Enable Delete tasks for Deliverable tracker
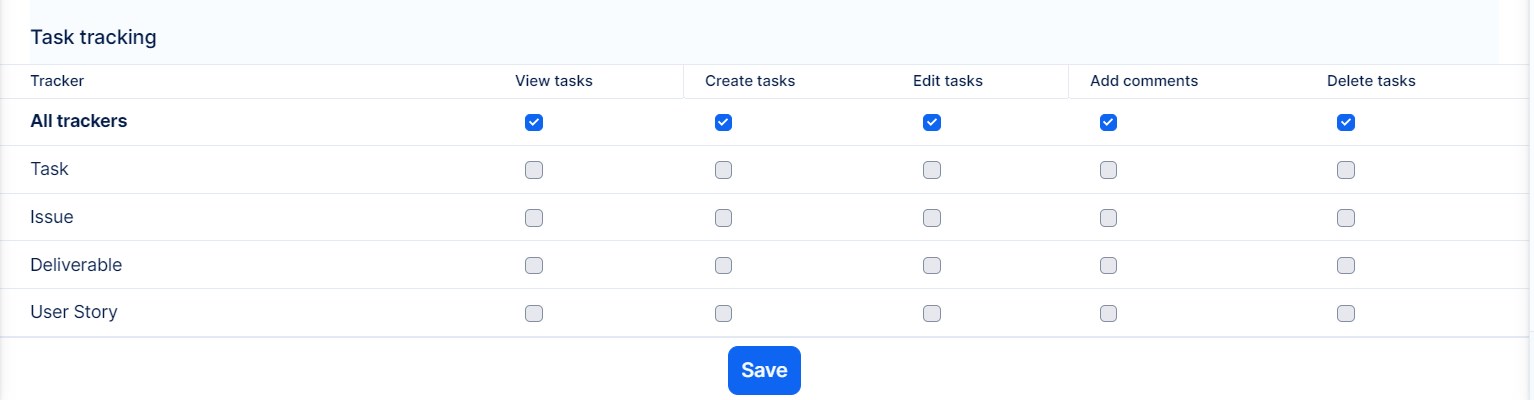Image resolution: width=1534 pixels, height=400 pixels. [1346, 265]
